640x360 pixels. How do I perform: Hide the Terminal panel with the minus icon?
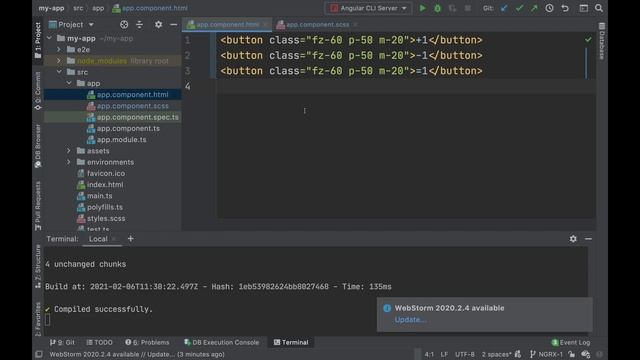[588, 239]
